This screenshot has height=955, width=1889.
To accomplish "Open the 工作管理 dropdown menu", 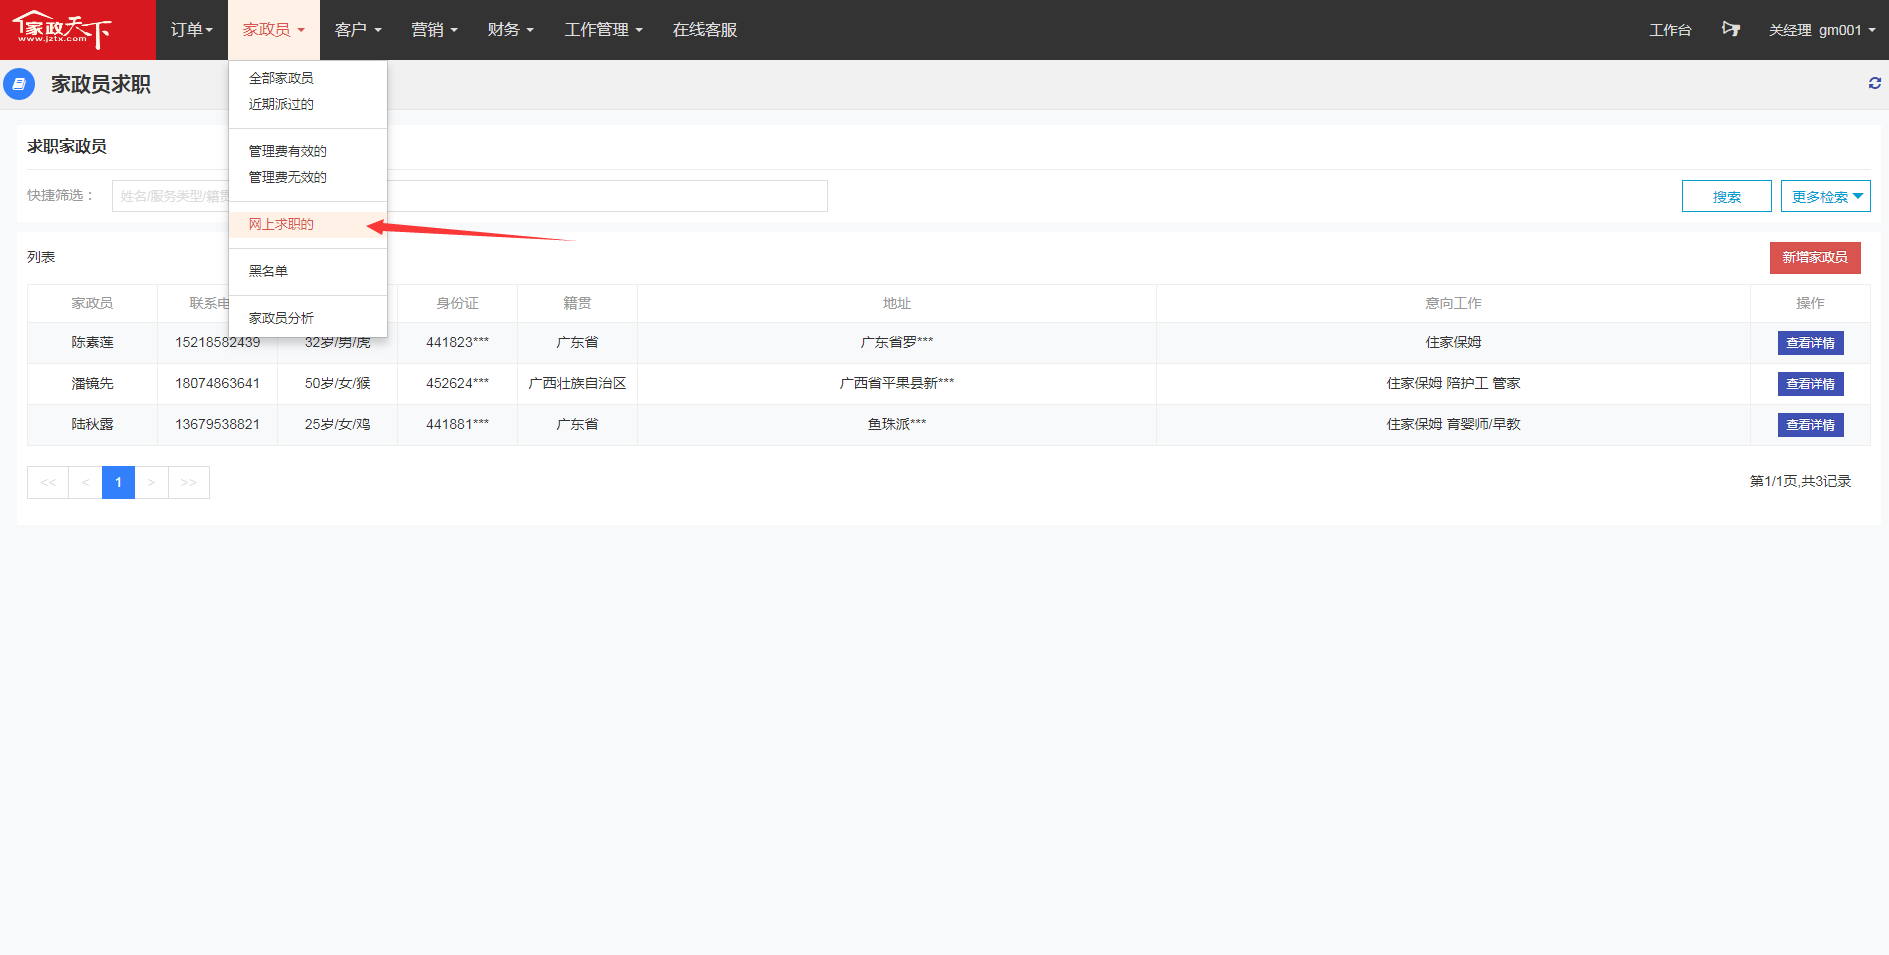I will pos(603,30).
